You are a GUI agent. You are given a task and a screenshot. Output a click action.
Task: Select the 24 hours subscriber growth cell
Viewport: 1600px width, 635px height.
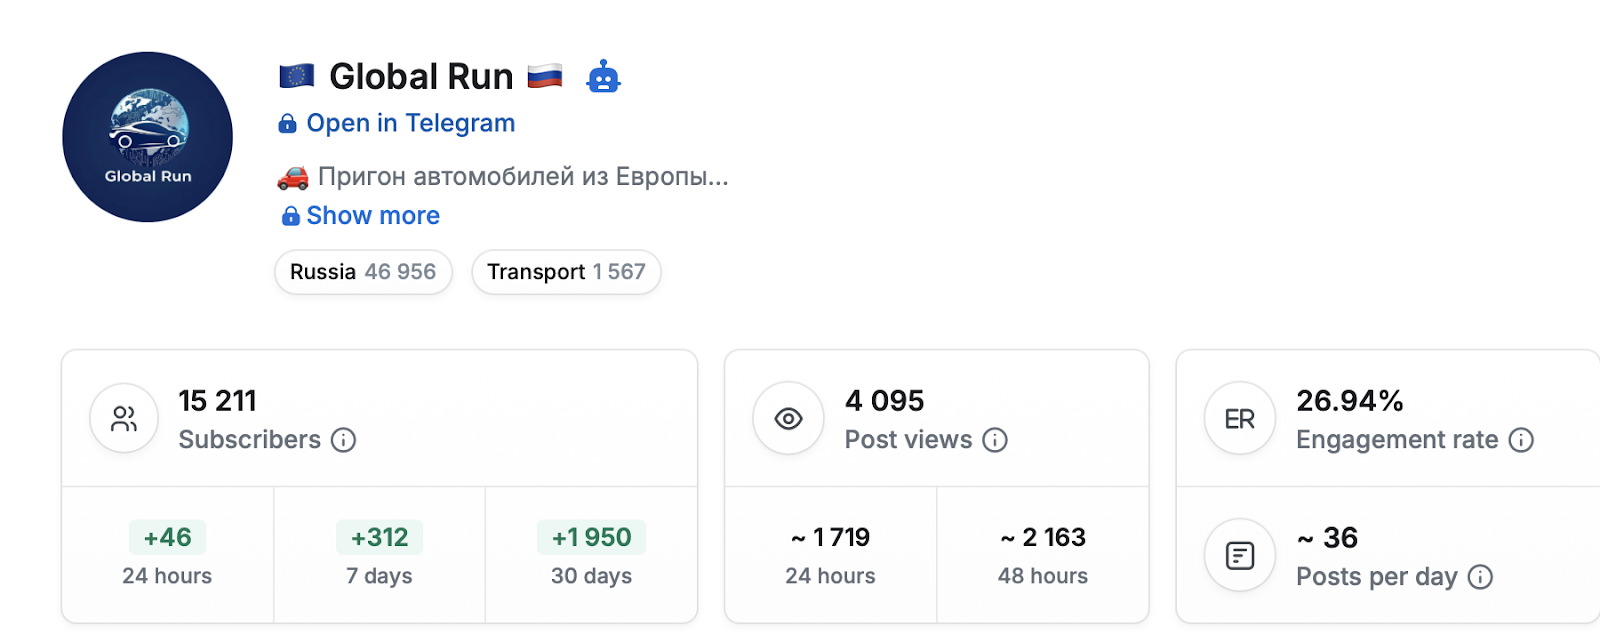tap(167, 555)
